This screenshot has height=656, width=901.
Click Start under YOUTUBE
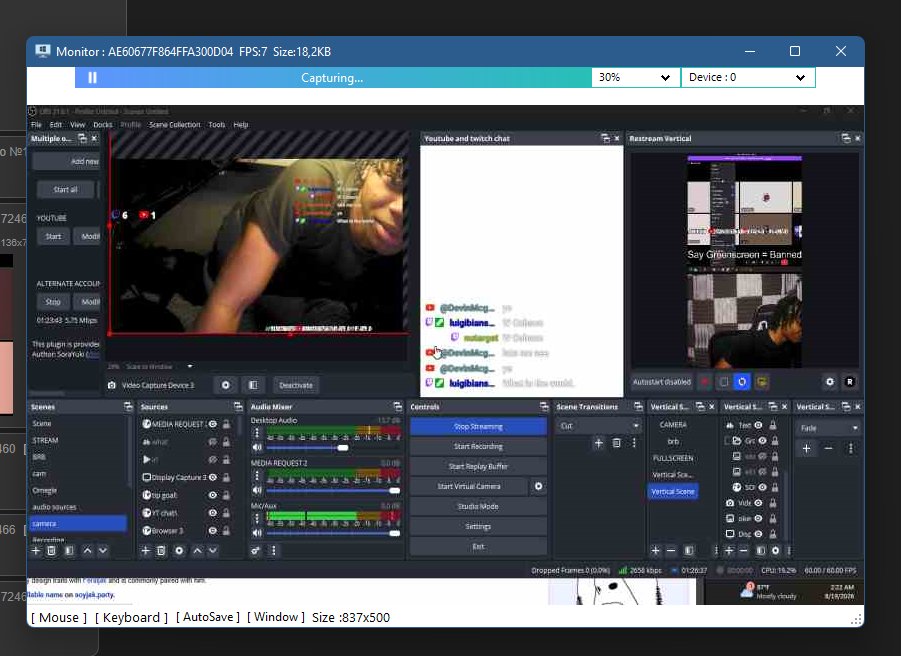53,237
